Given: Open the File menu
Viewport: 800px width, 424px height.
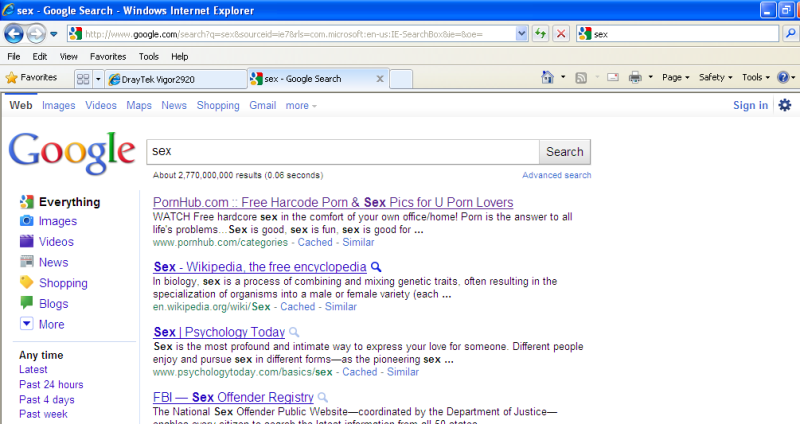Looking at the screenshot, I should (x=14, y=57).
